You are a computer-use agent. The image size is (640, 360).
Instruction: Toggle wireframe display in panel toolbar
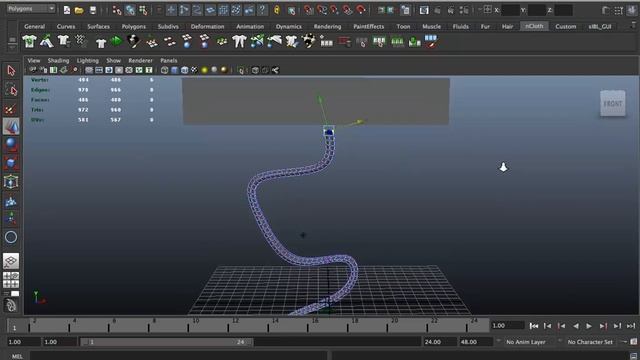click(x=164, y=70)
